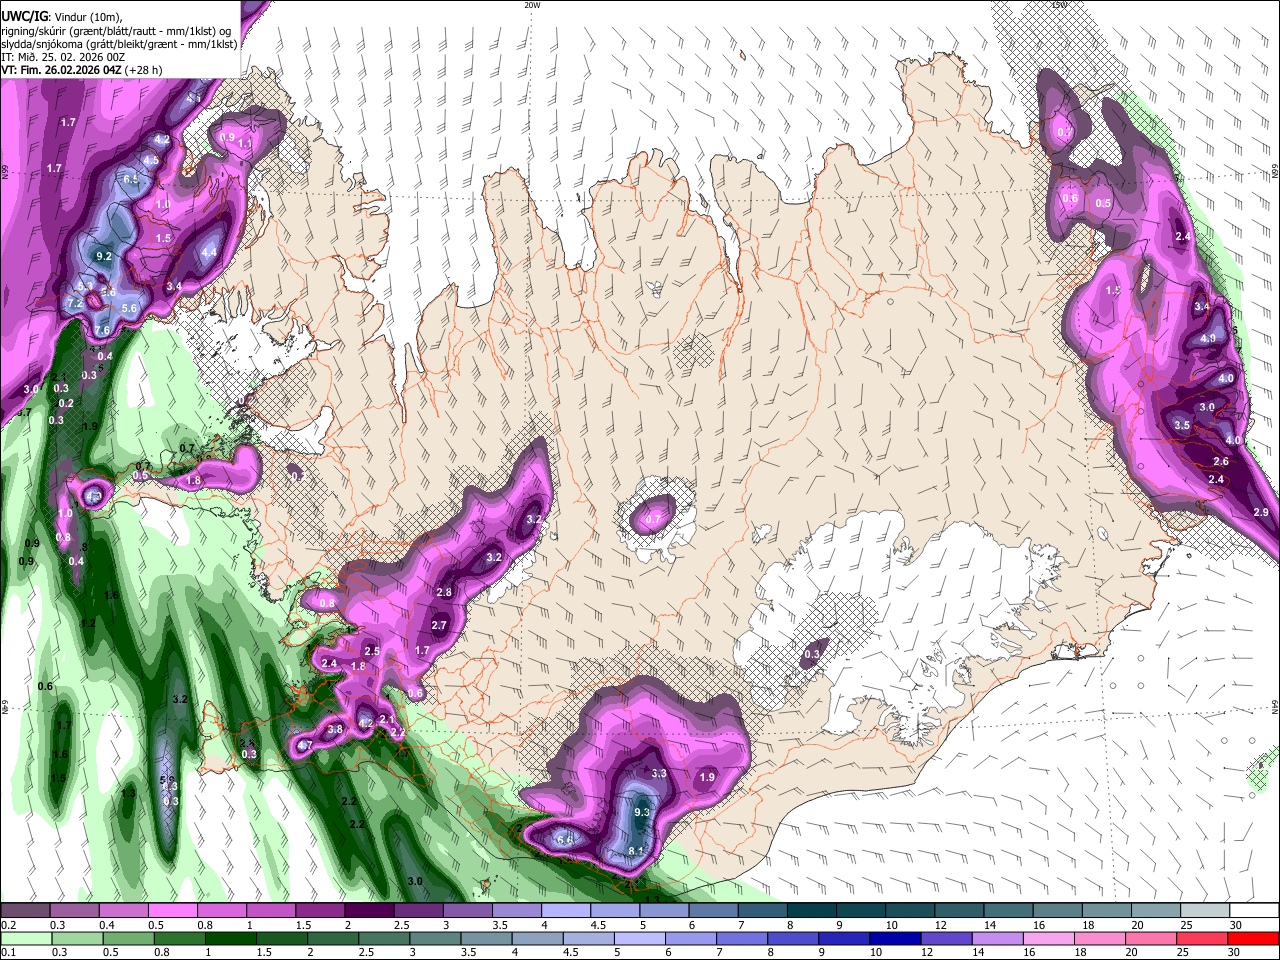Viewport: 1280px width, 960px height.
Task: Click snow legend swatch between 0.2 and 0.3
Action: [27, 911]
